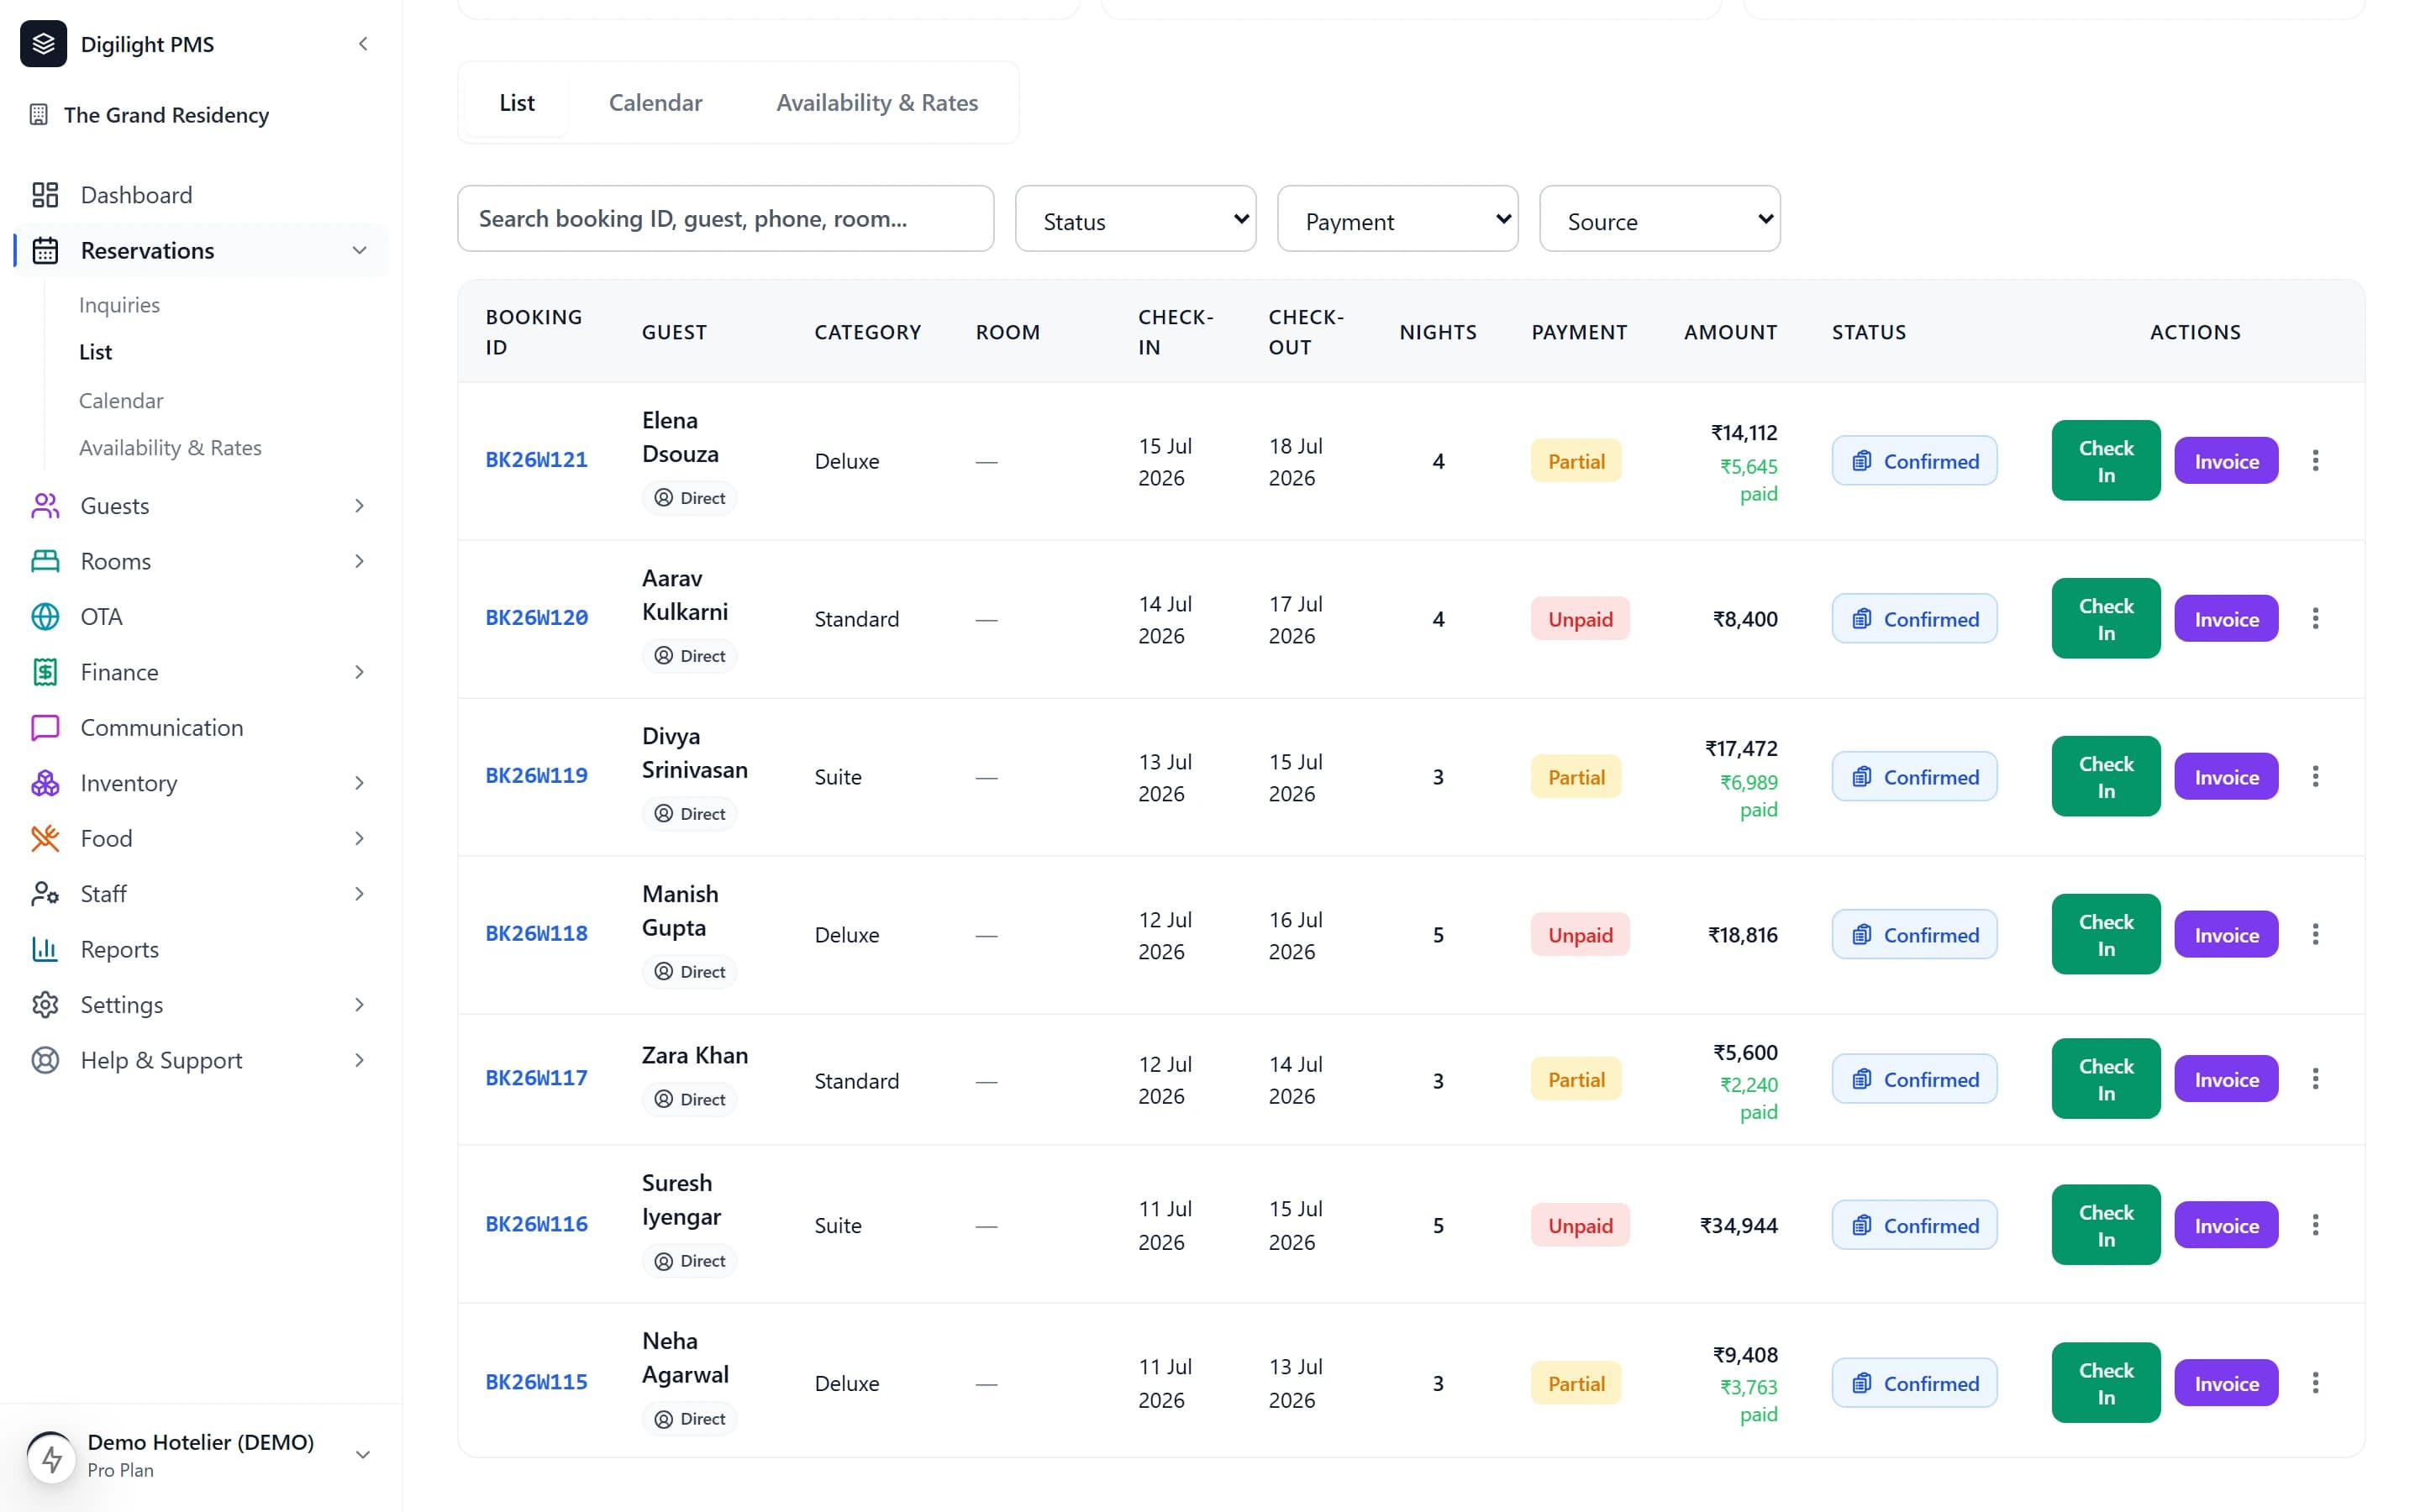Screen dimensions: 2420x1512
Task: Click the Unpaid badge for BK26W116
Action: [x=1580, y=1226]
